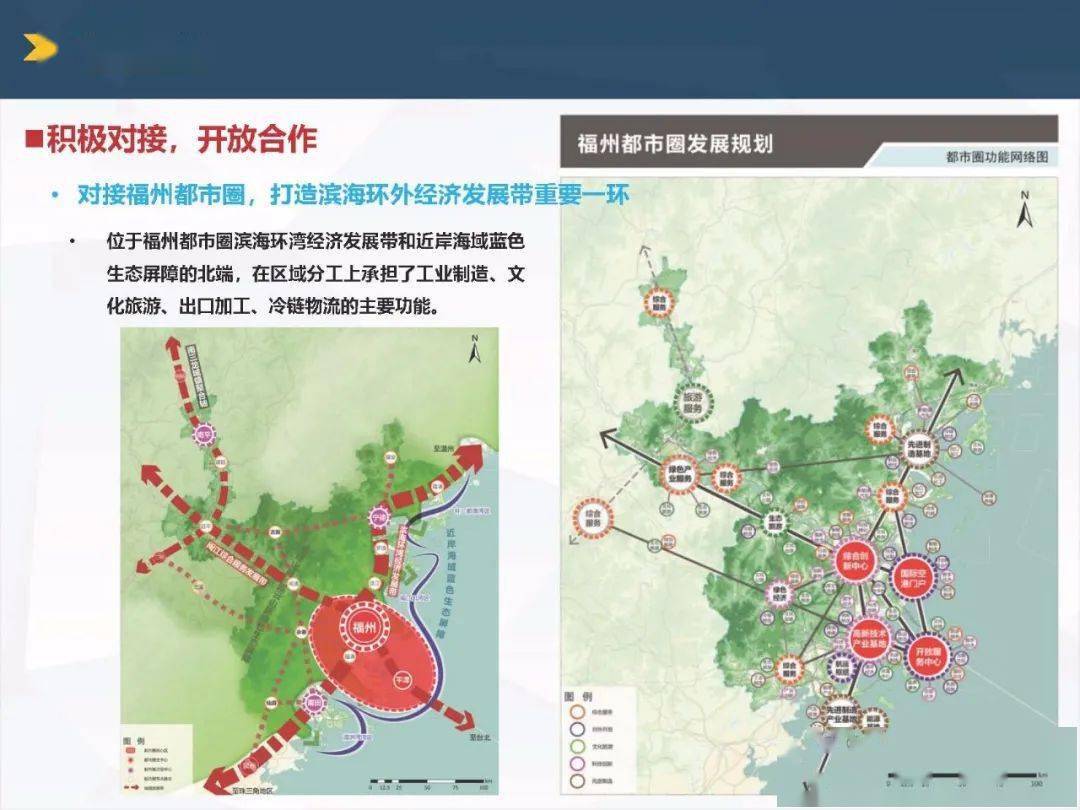
Task: Click the 国际空港门户 red node
Action: click(x=912, y=578)
